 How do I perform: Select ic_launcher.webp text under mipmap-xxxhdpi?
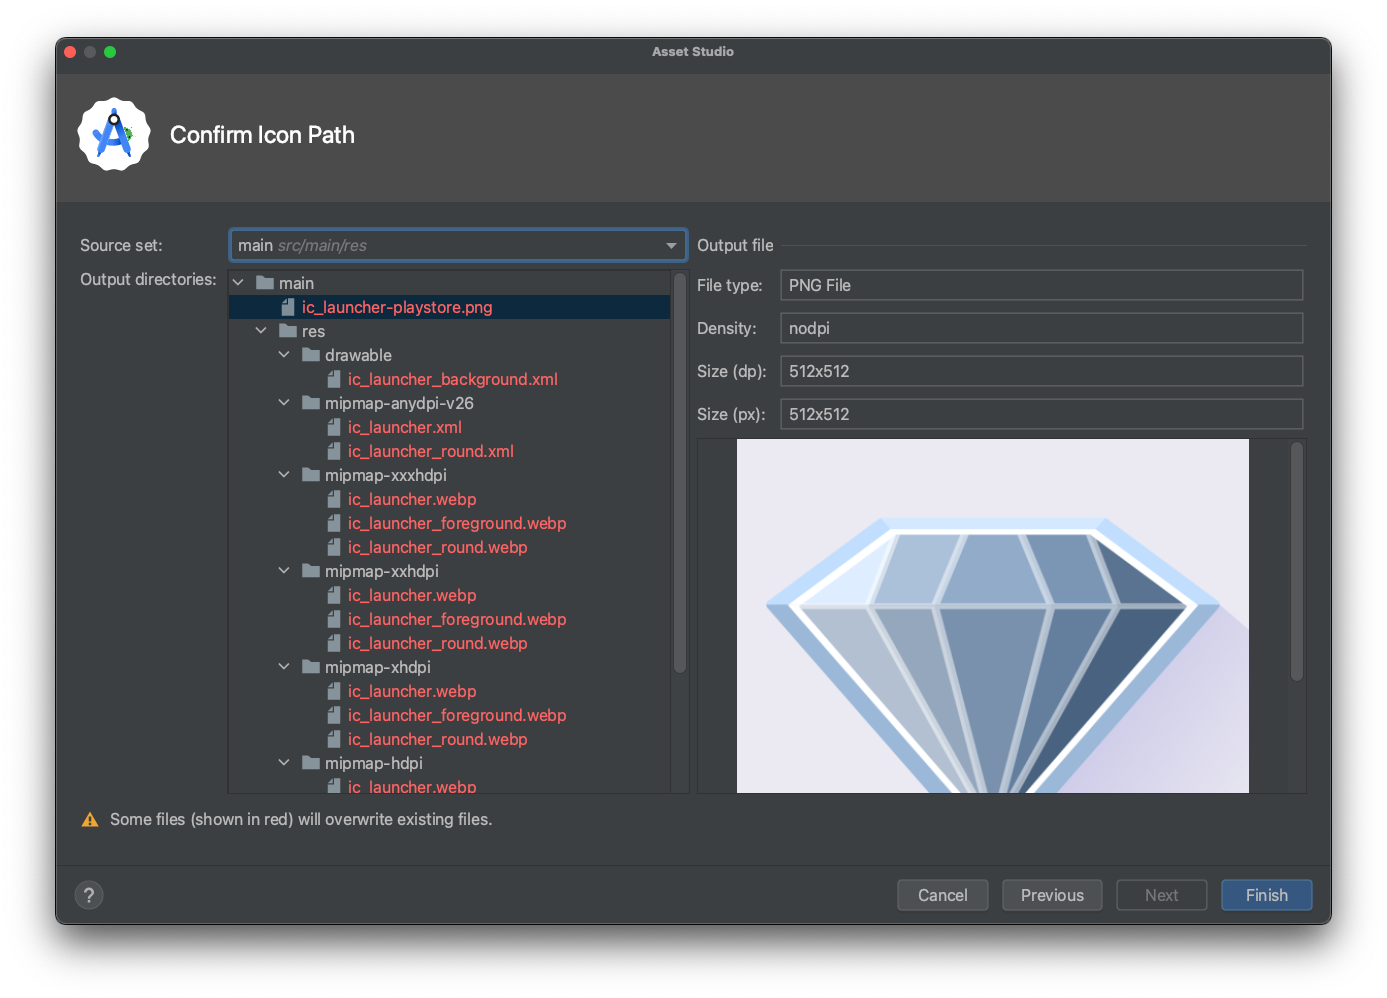tap(412, 499)
